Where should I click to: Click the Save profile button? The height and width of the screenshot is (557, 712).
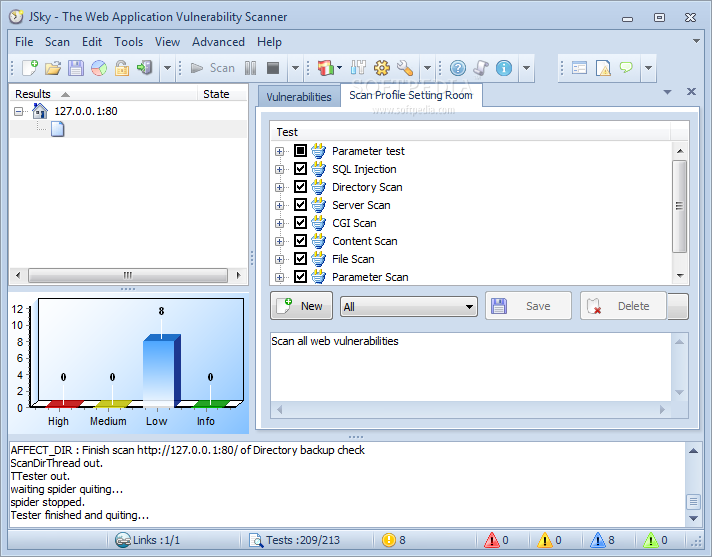528,306
